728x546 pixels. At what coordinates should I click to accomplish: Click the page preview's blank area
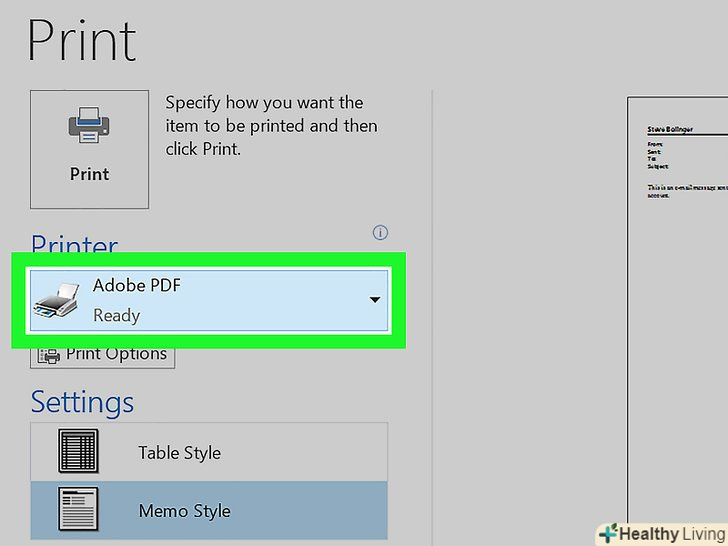click(x=680, y=350)
